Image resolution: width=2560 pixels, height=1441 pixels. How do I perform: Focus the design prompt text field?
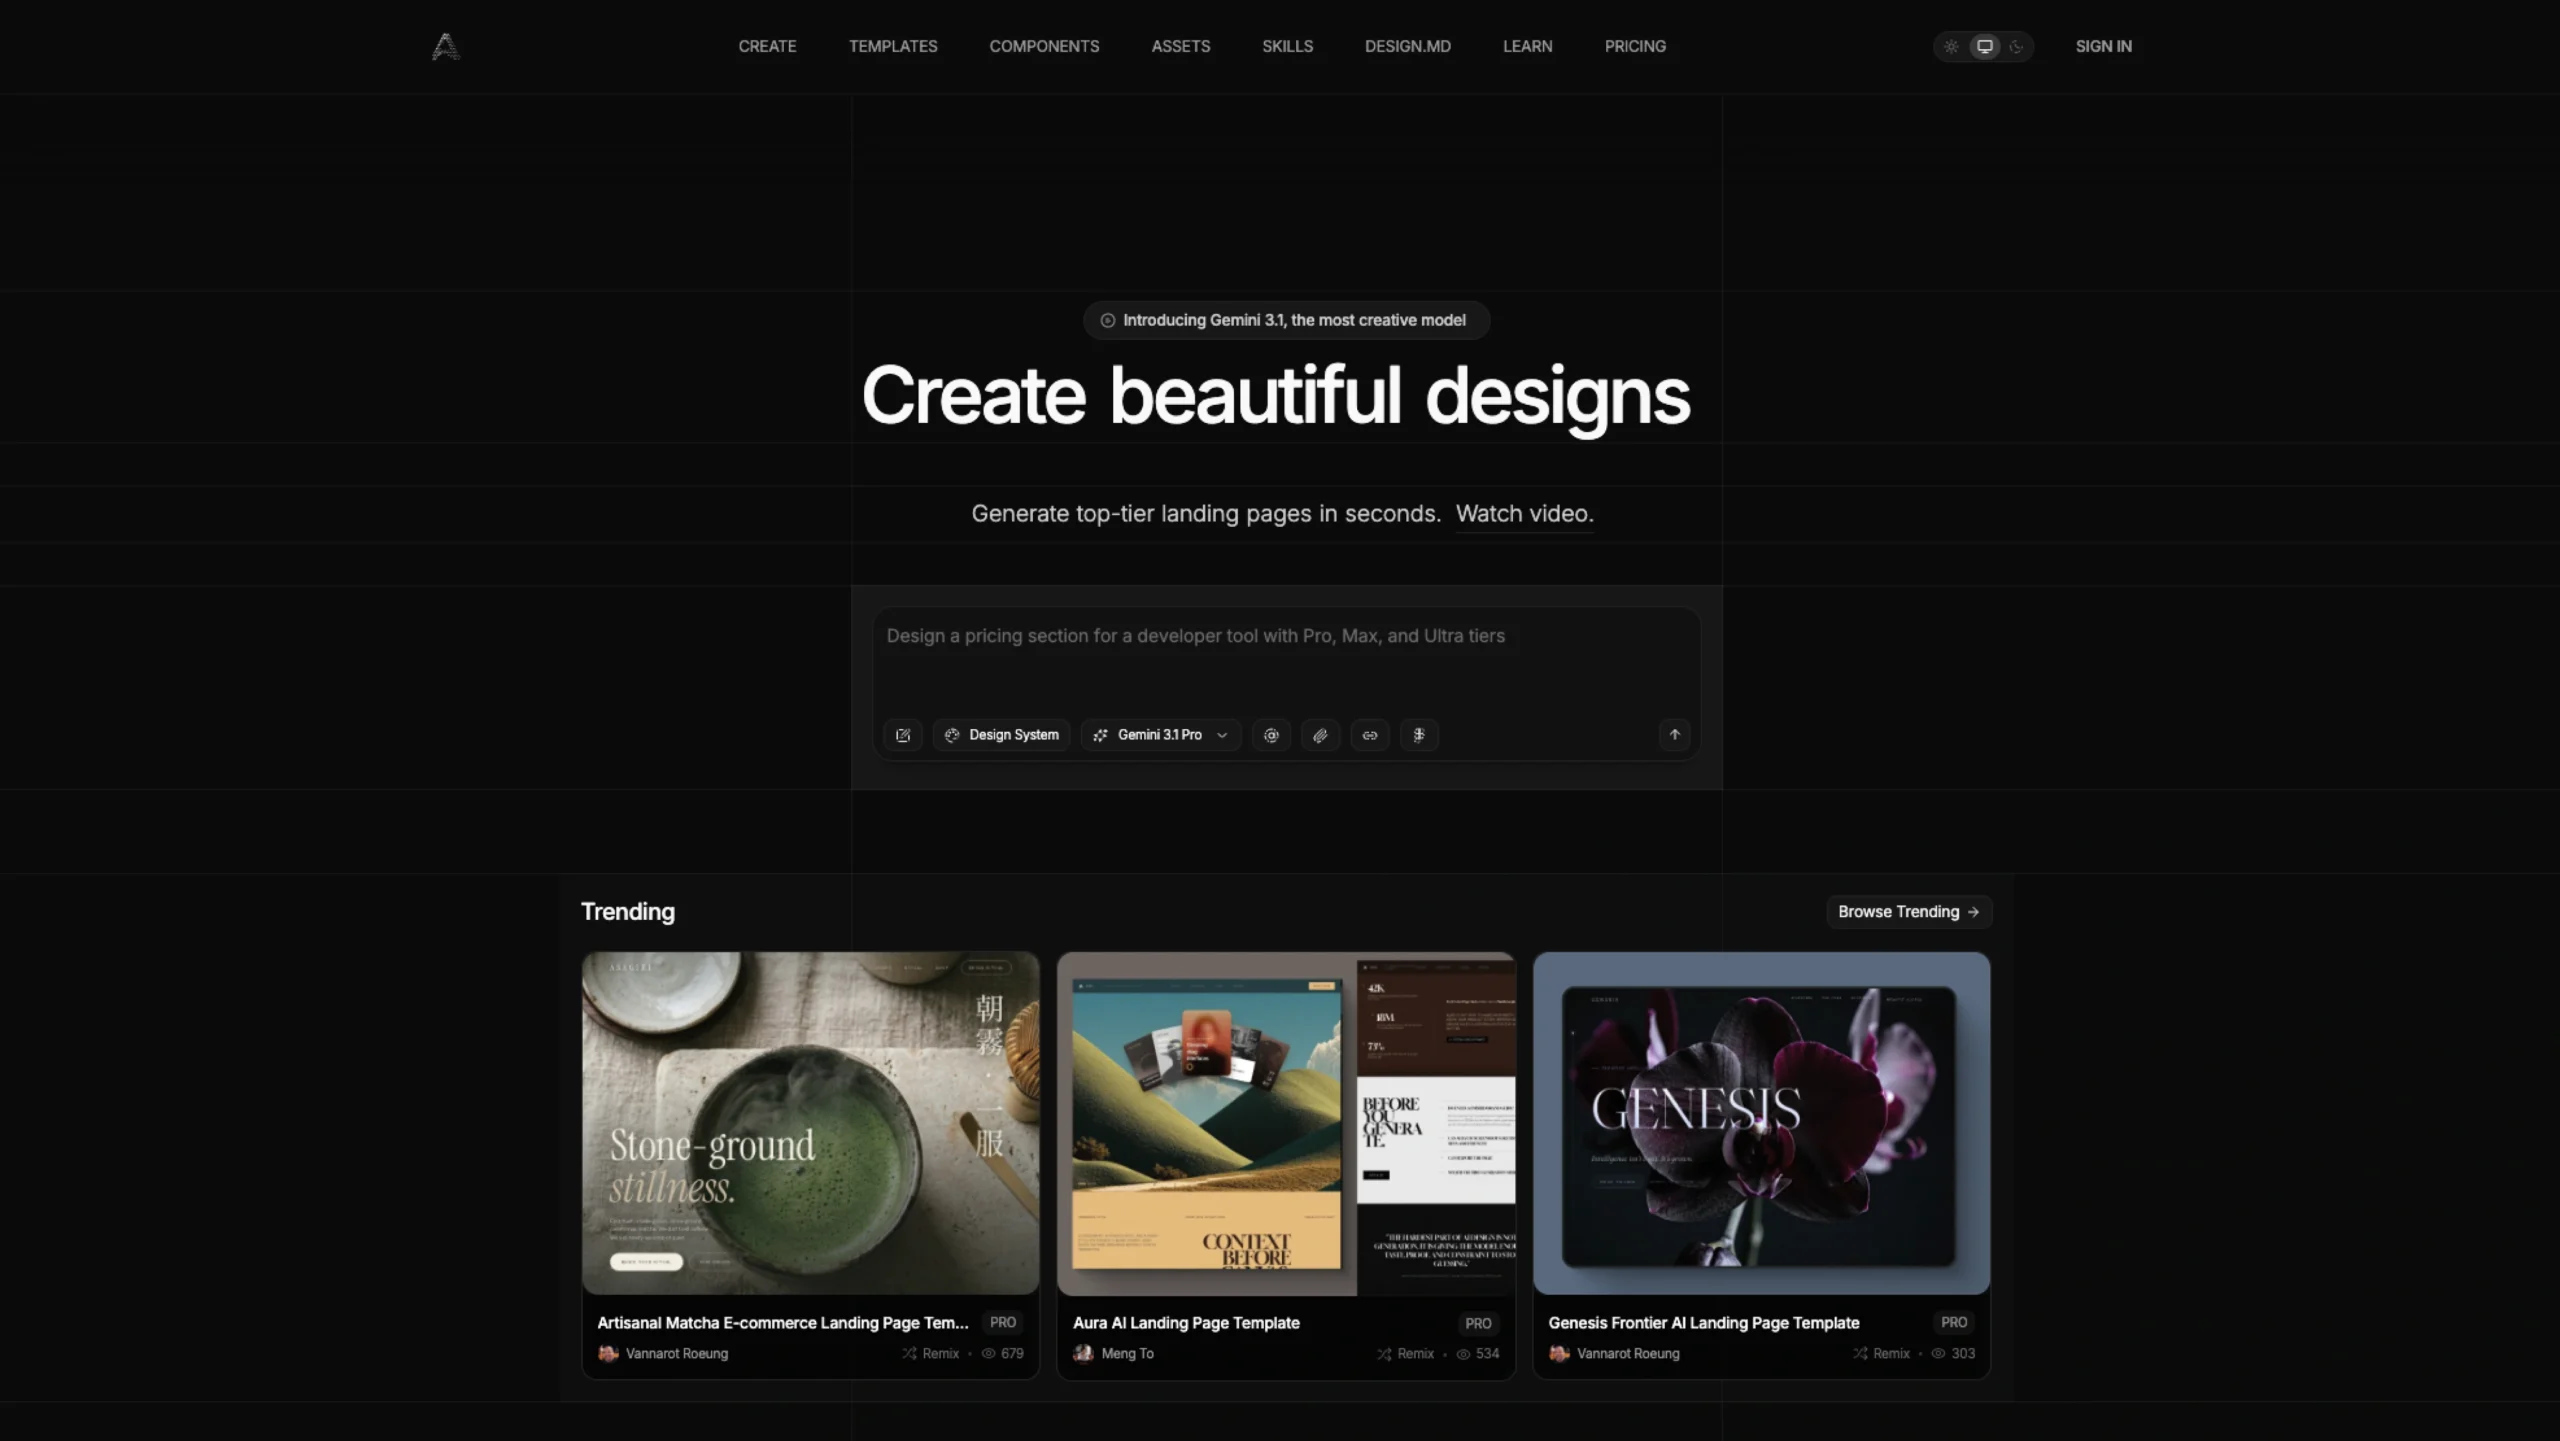click(1286, 660)
